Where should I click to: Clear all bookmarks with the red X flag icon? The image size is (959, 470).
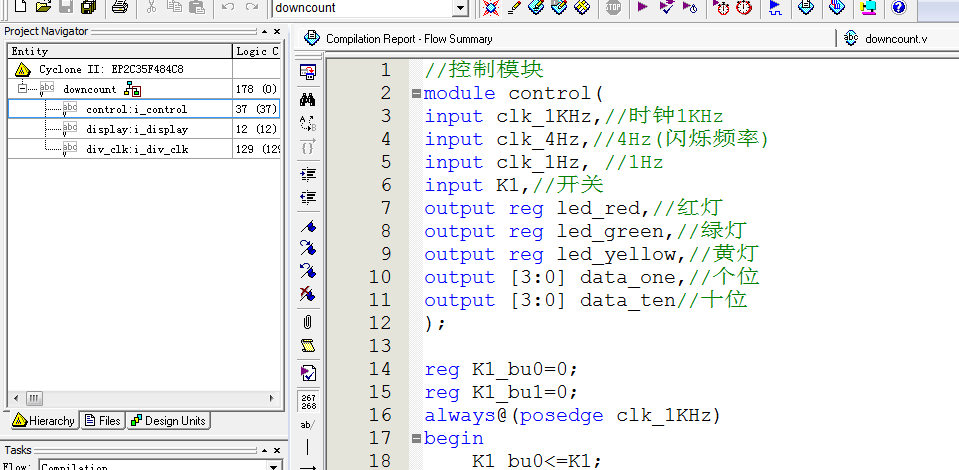tap(308, 294)
